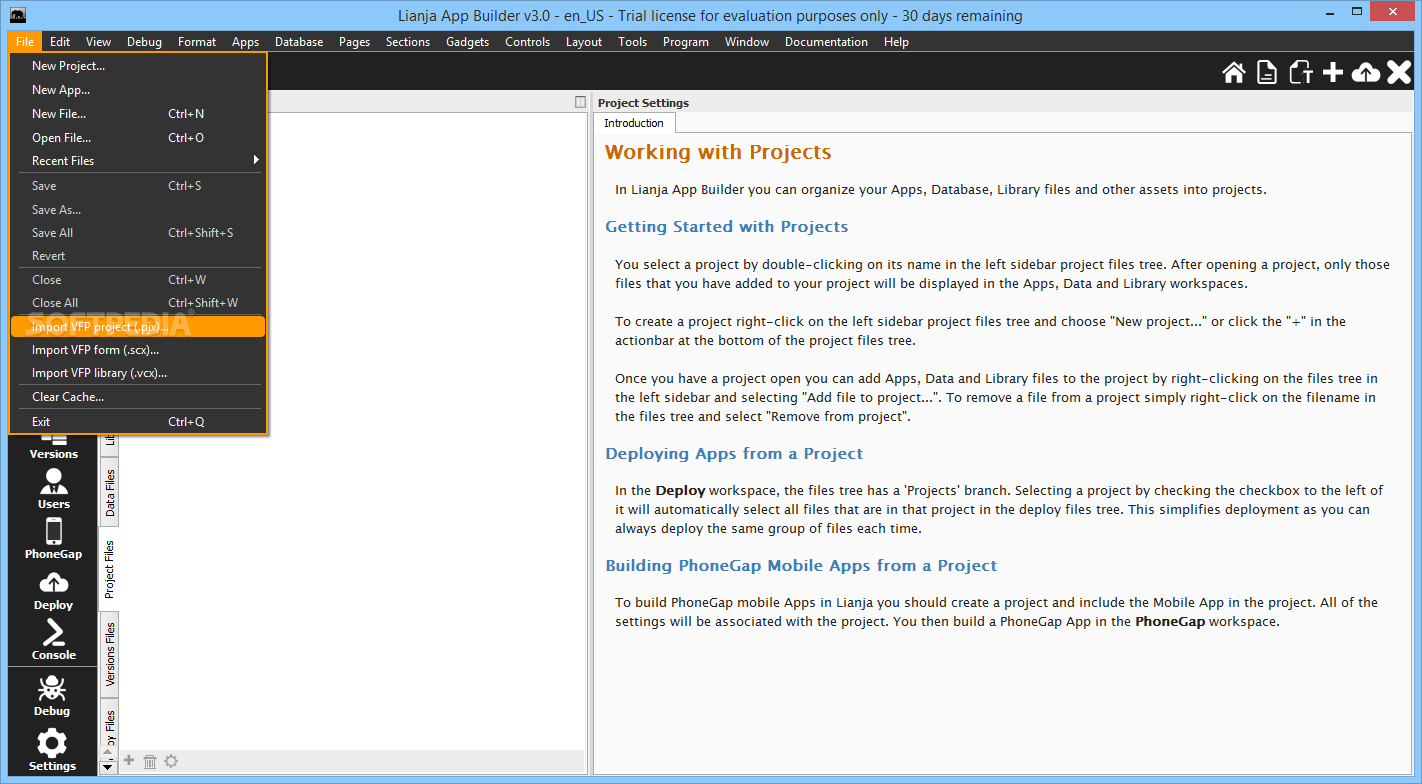Open the Layout menu
Screen dimensions: 1422x784
[584, 42]
